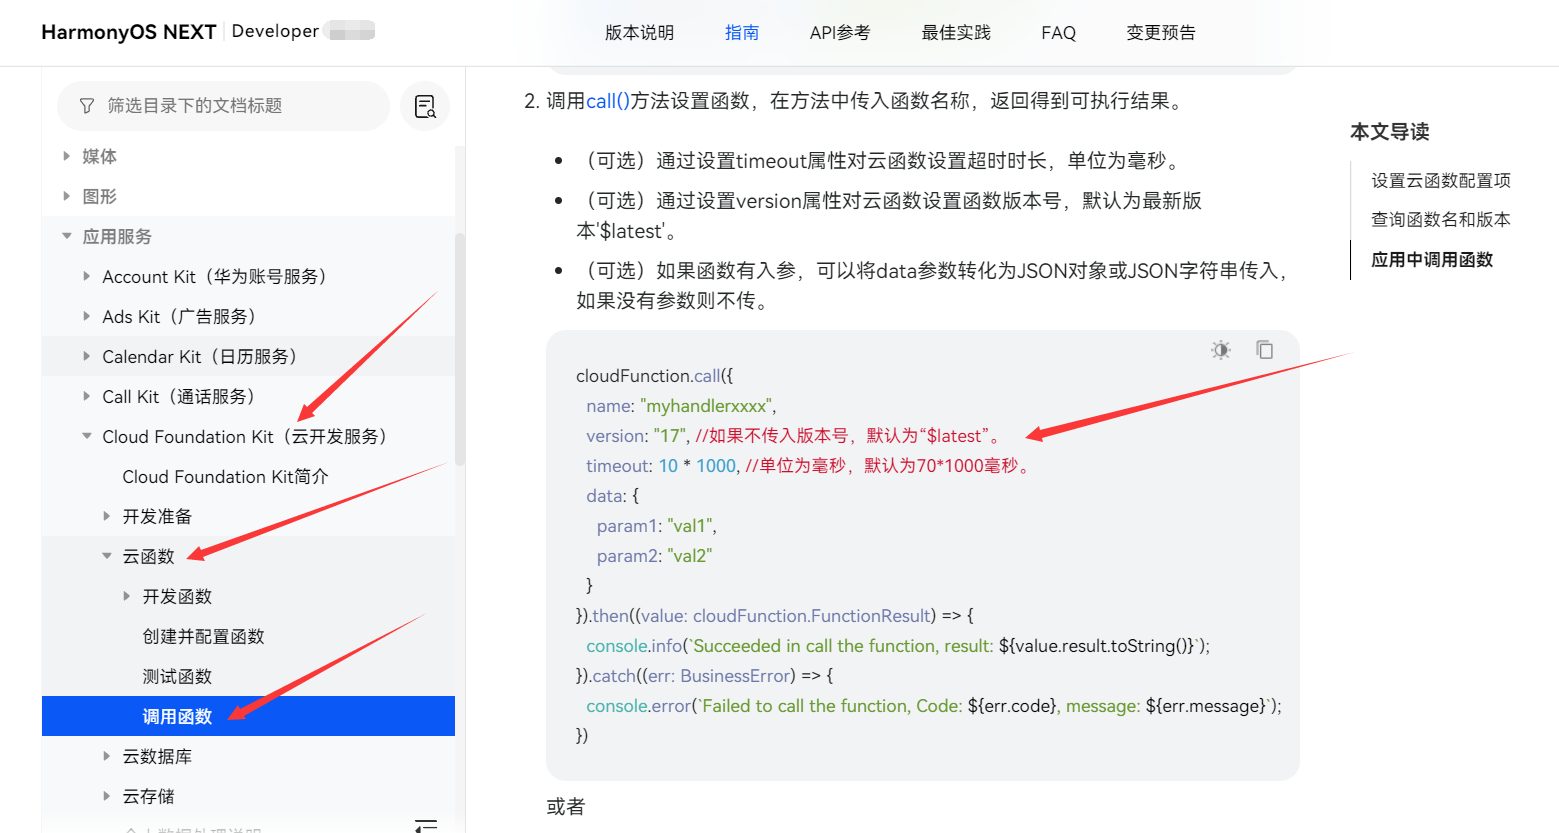1559x833 pixels.
Task: Click the data参数 JSON bullet text
Action: coord(931,286)
